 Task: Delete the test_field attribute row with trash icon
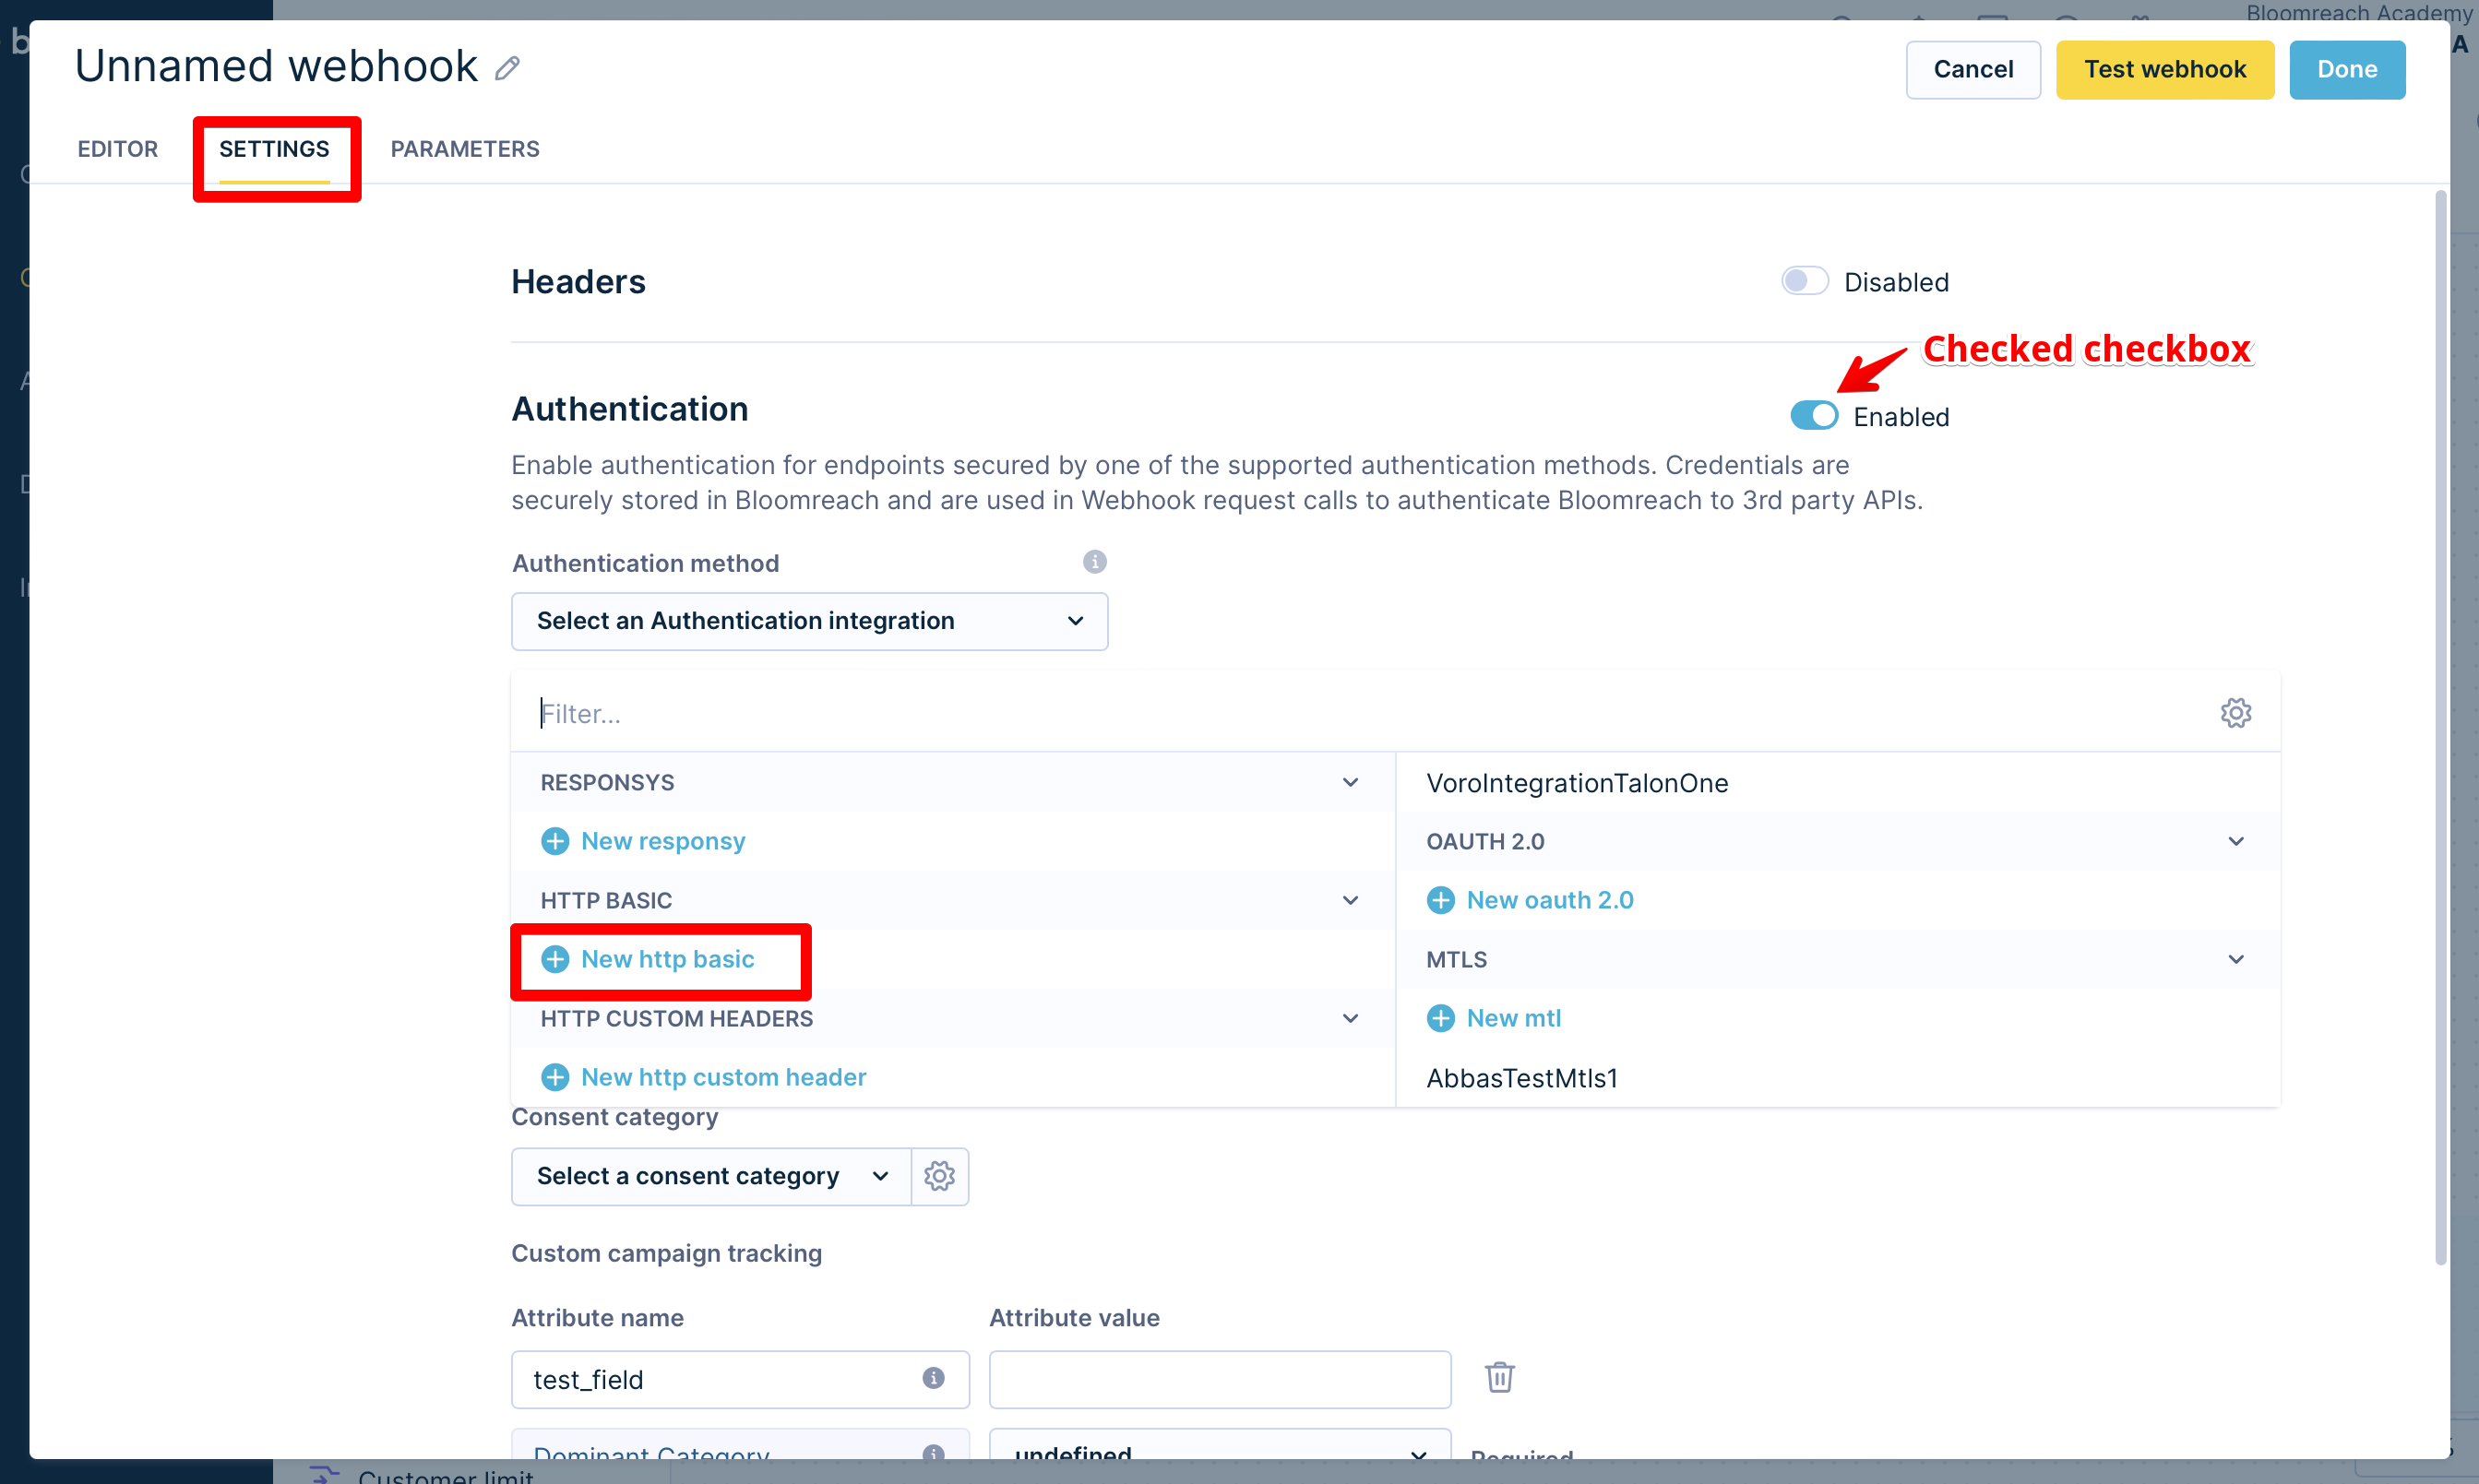tap(1499, 1378)
